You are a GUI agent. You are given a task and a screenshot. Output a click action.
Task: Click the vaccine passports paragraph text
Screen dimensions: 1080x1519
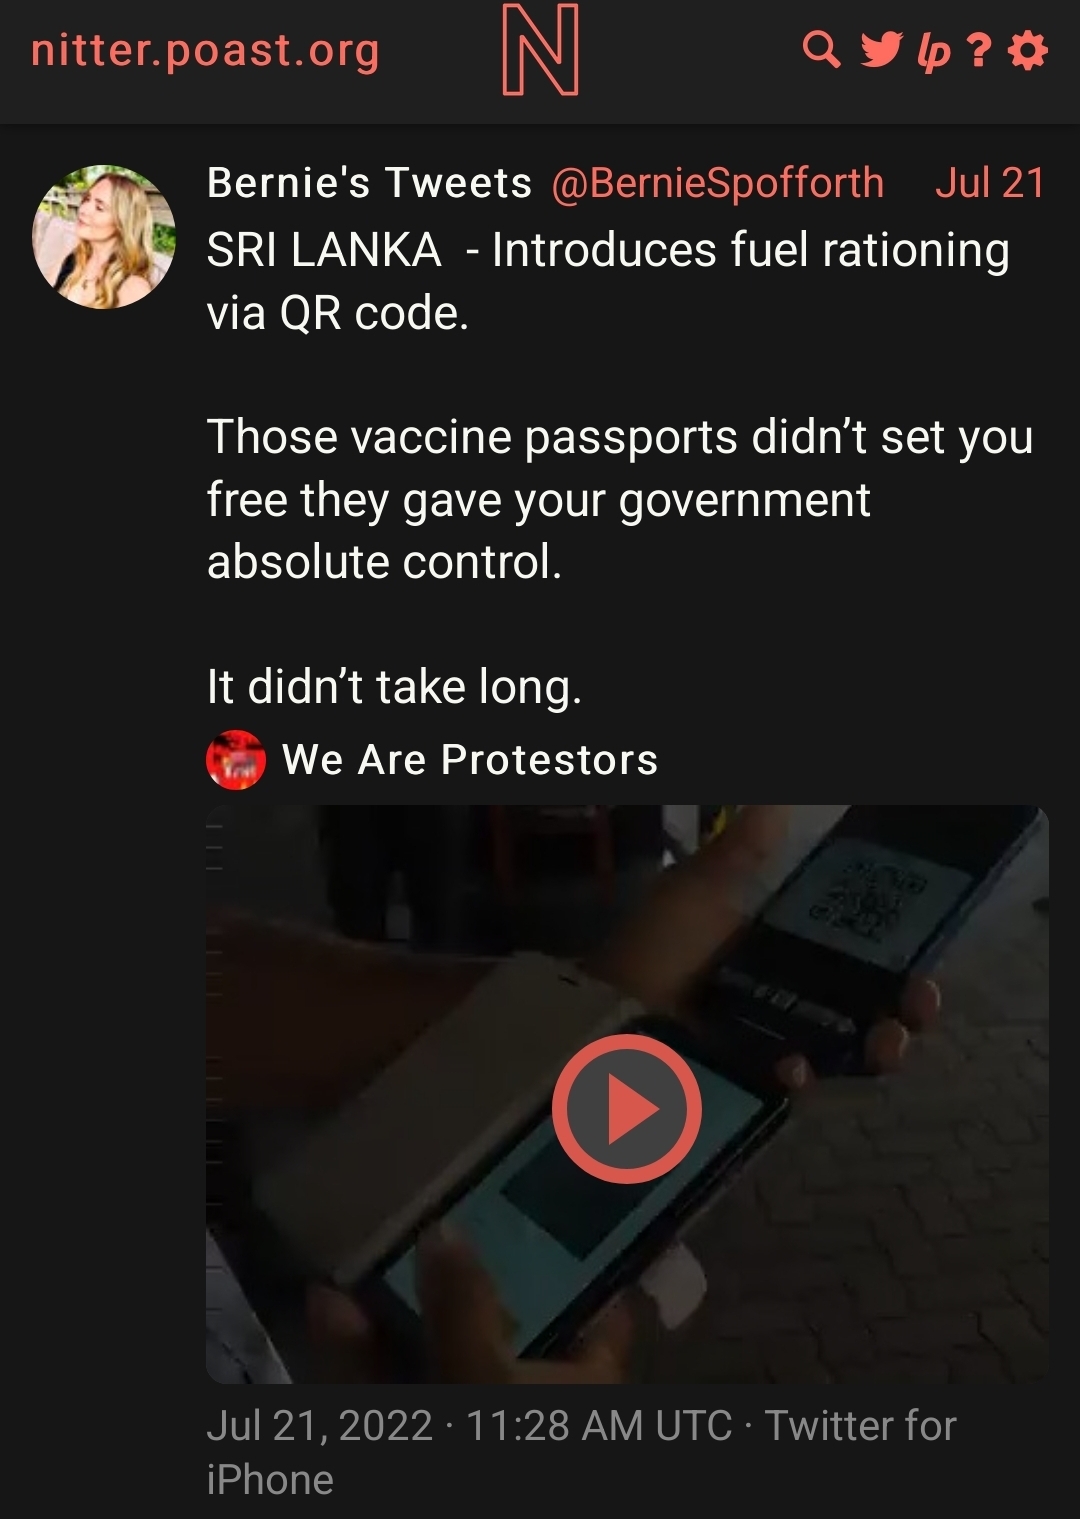620,499
